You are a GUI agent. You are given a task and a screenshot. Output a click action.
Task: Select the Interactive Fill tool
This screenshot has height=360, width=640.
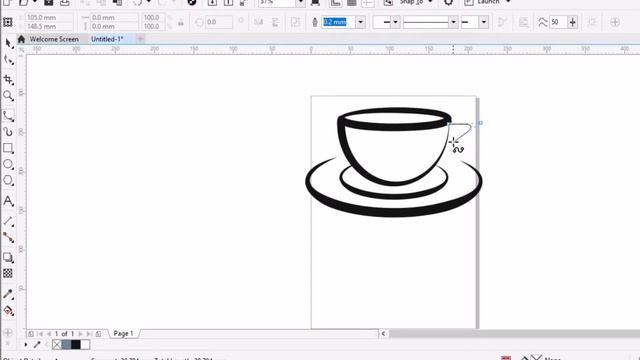click(8, 311)
